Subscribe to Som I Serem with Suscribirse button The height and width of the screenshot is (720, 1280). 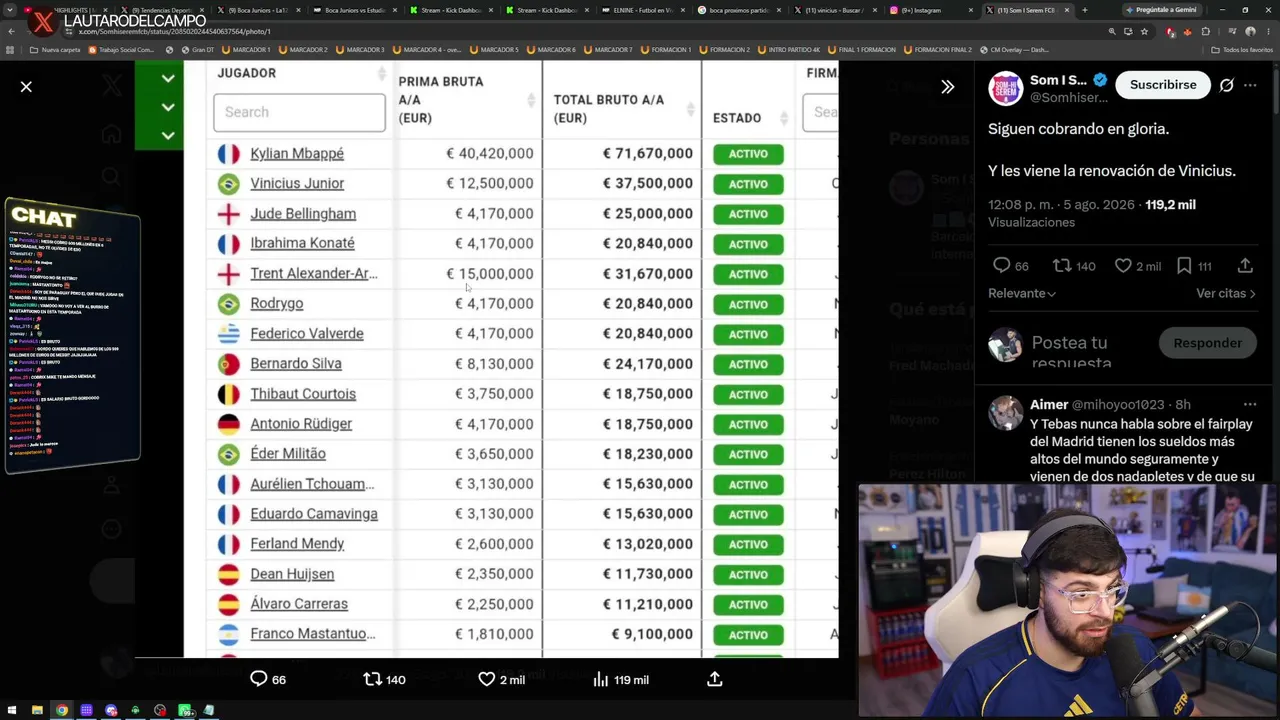(1163, 85)
